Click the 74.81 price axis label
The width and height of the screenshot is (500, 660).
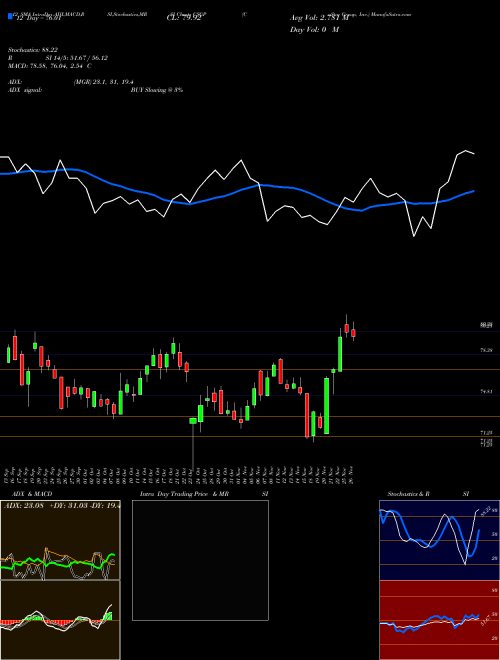point(487,391)
